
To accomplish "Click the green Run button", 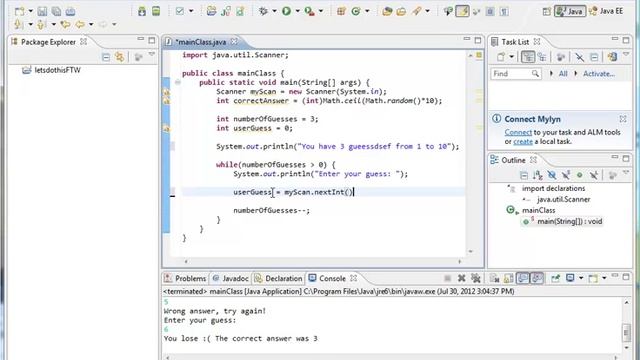I will (287, 11).
